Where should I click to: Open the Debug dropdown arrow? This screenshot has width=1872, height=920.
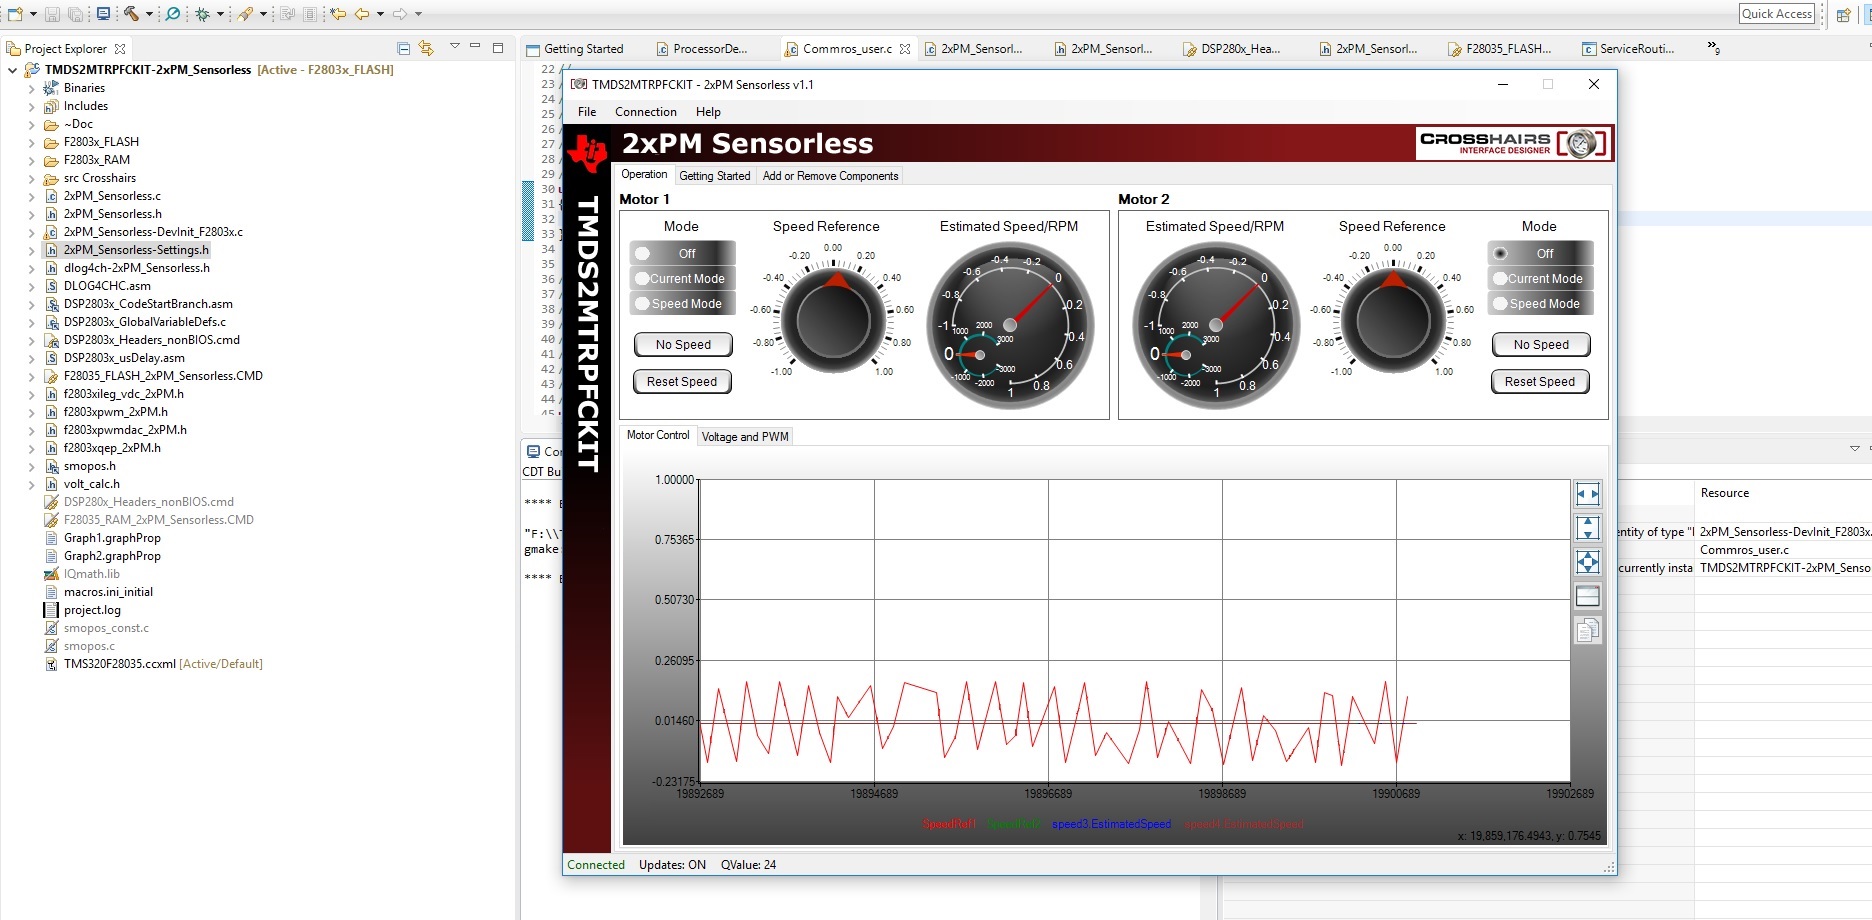coord(221,14)
